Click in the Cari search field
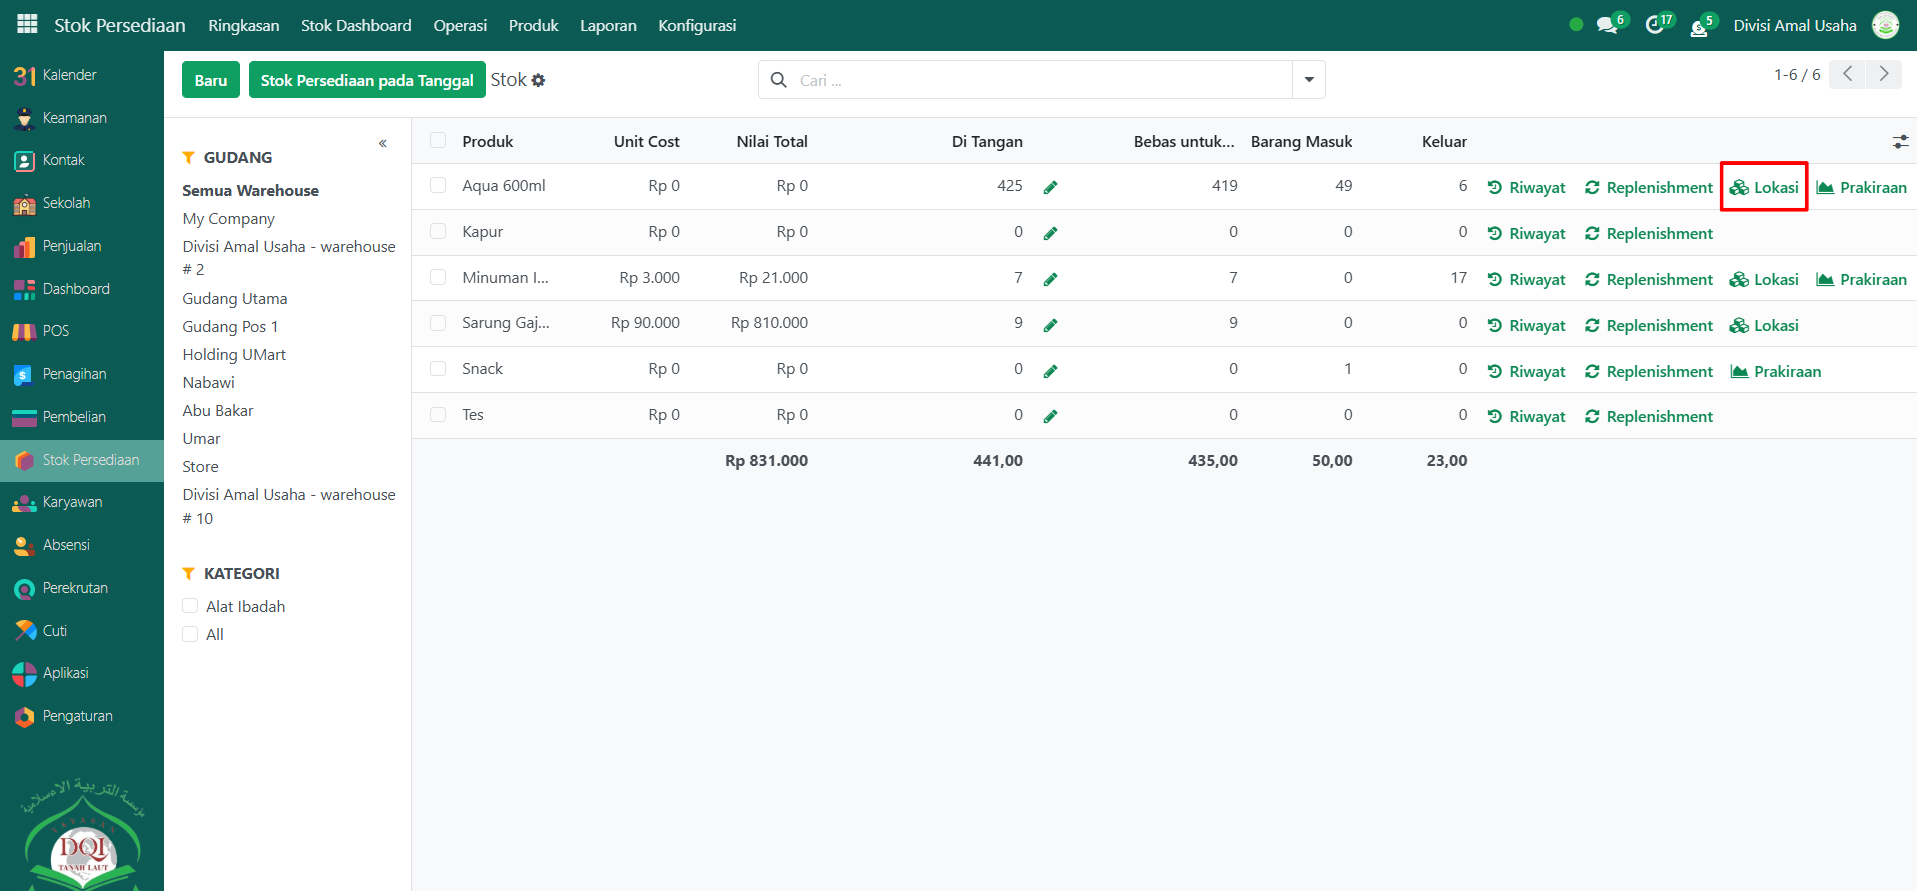Viewport: 1917px width, 891px height. pyautogui.click(x=1040, y=80)
